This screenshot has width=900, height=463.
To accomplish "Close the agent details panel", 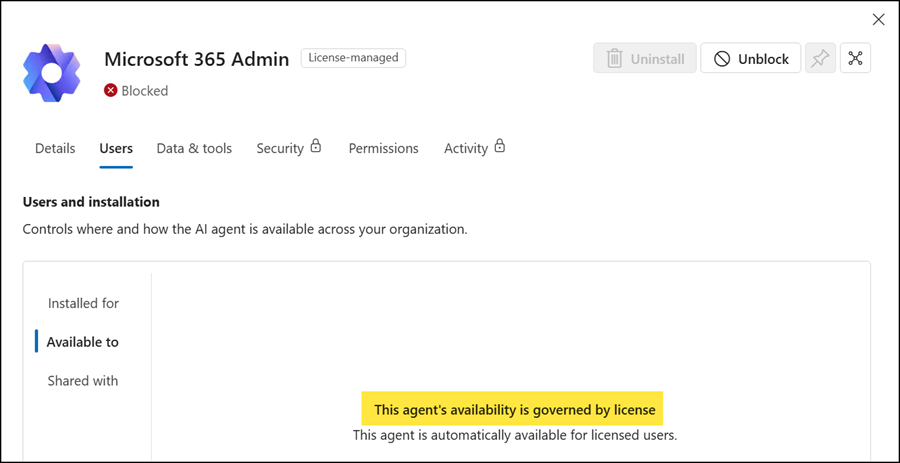I will (878, 20).
